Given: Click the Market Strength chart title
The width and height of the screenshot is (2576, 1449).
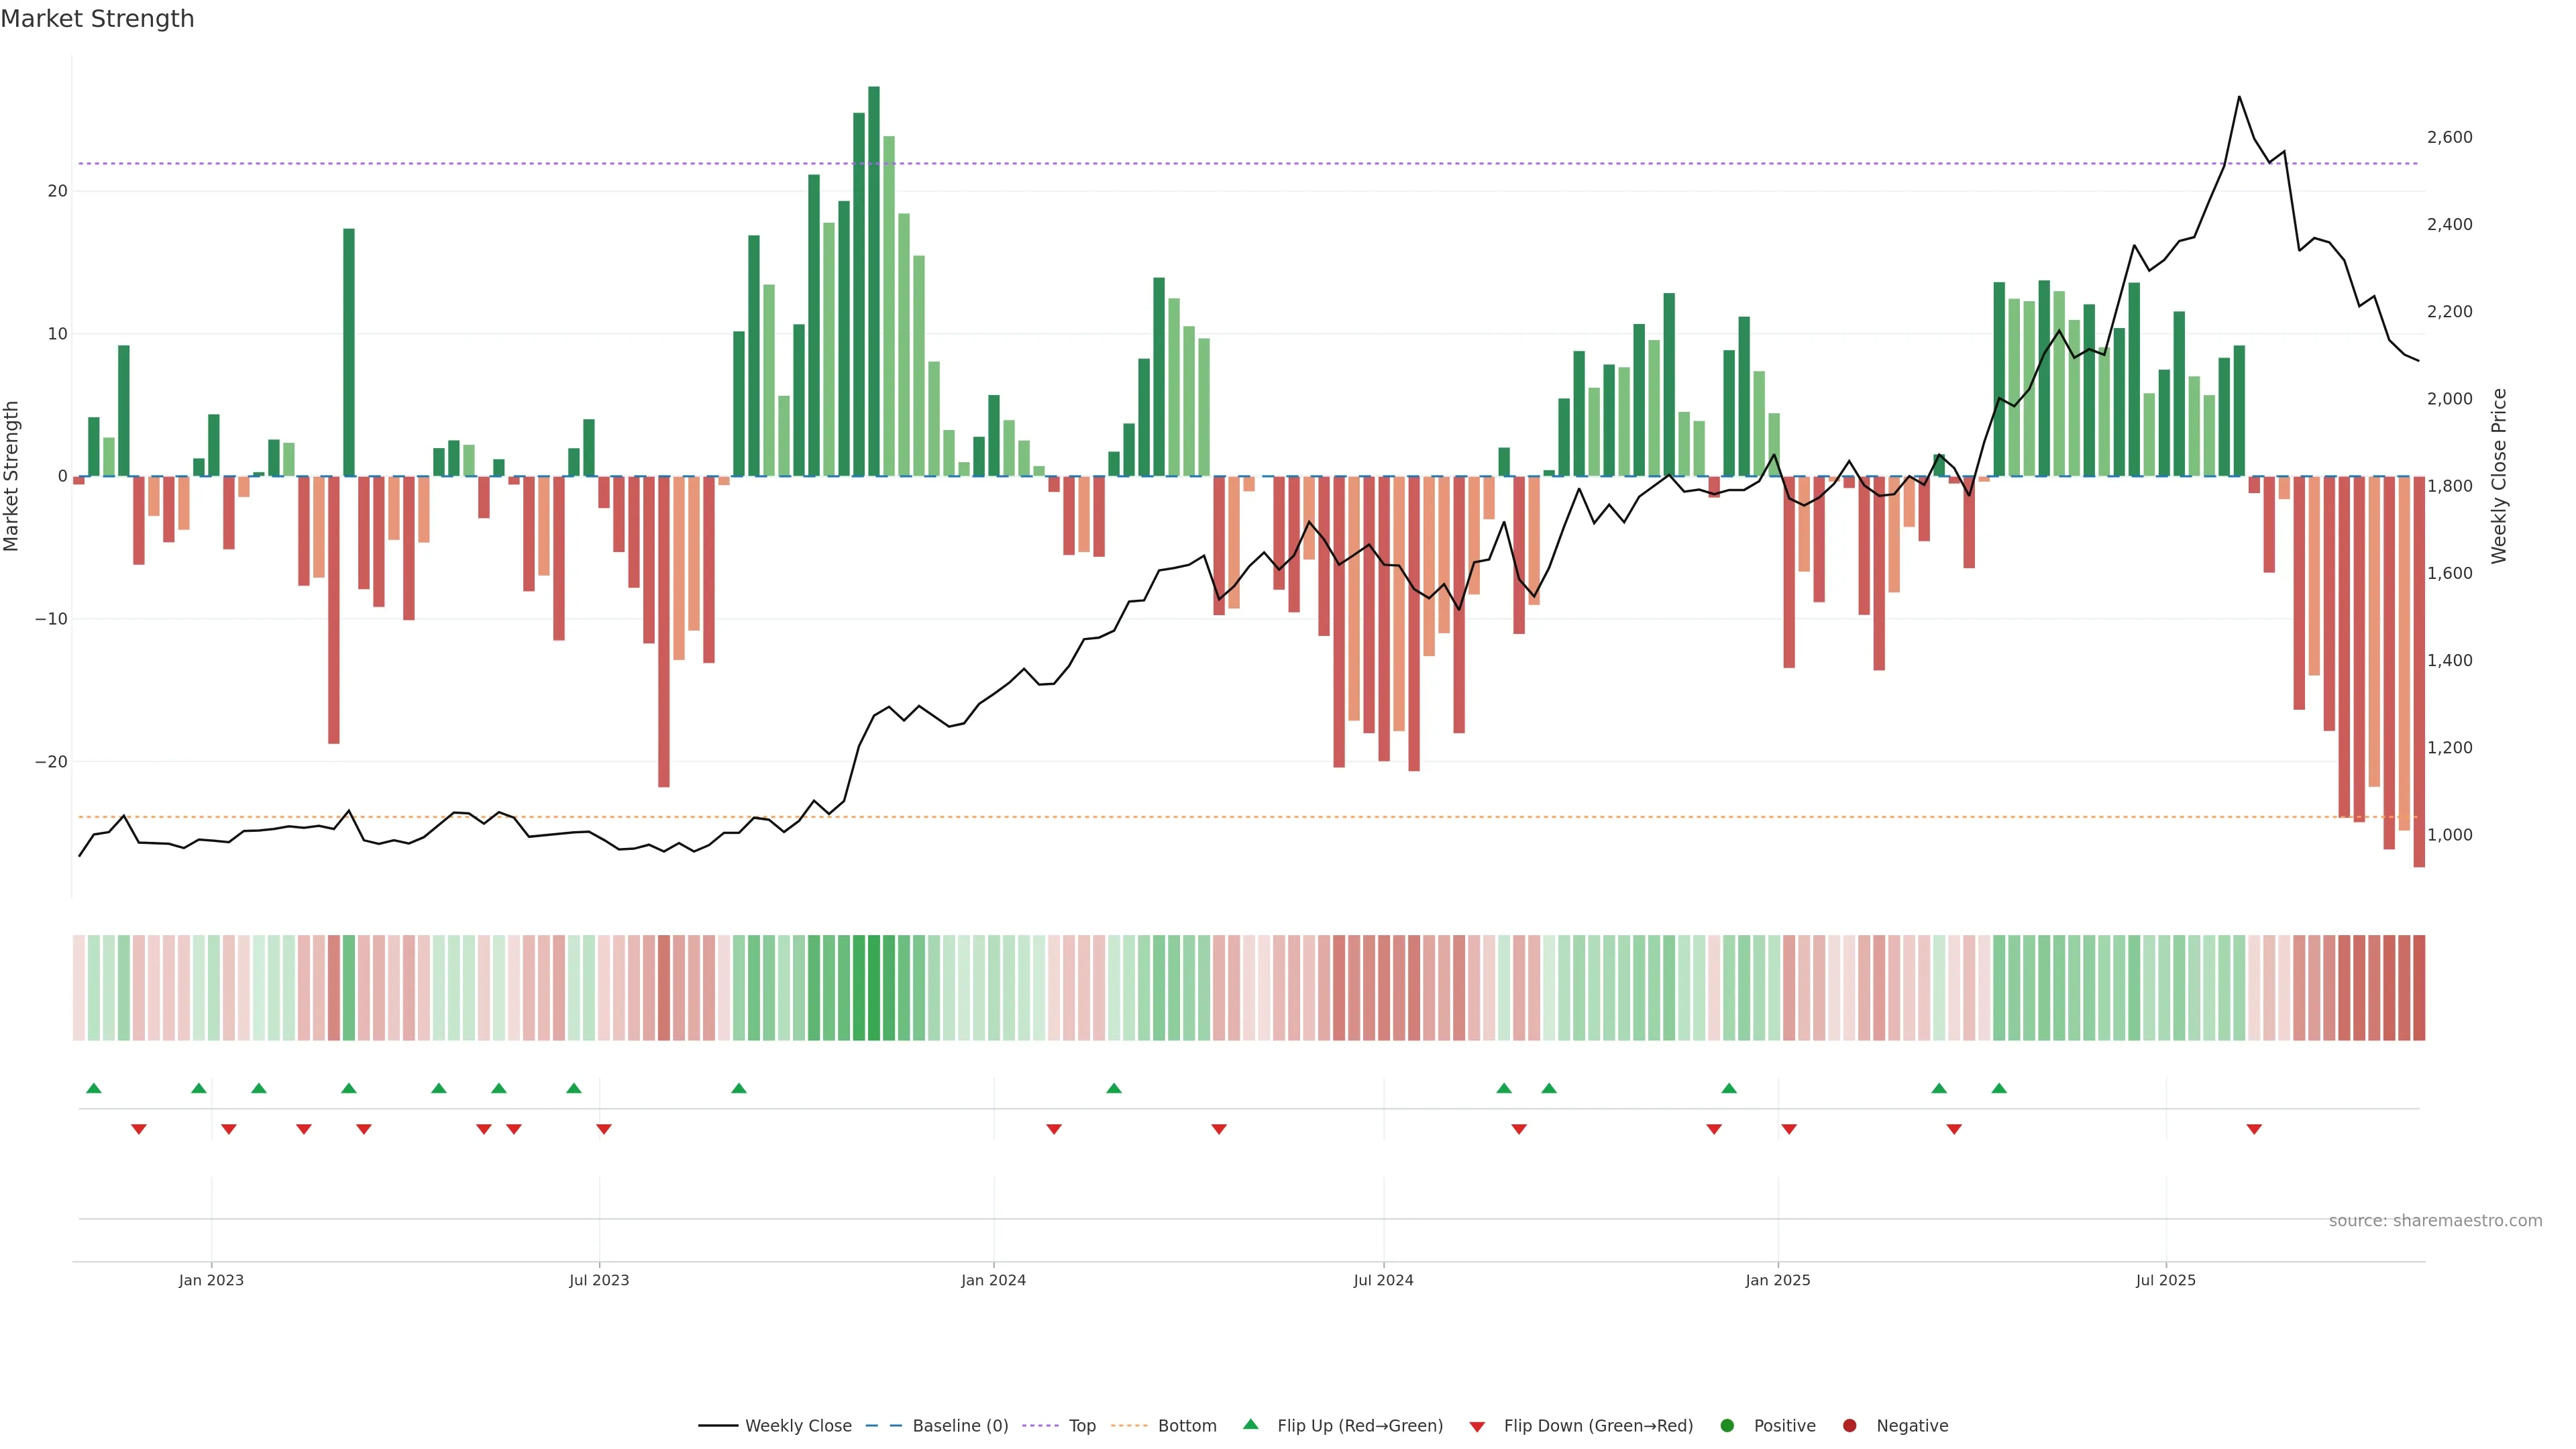Looking at the screenshot, I should (x=97, y=19).
